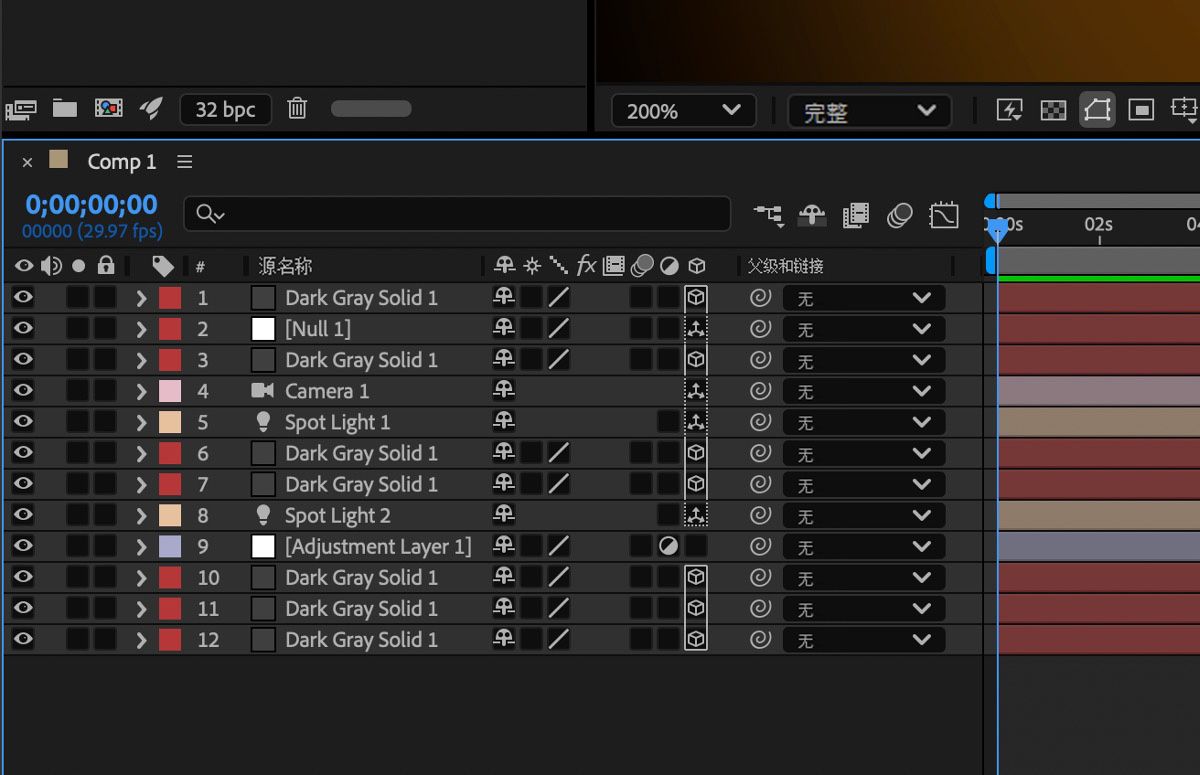
Task: Toggle the transparency grid icon
Action: click(x=1053, y=110)
